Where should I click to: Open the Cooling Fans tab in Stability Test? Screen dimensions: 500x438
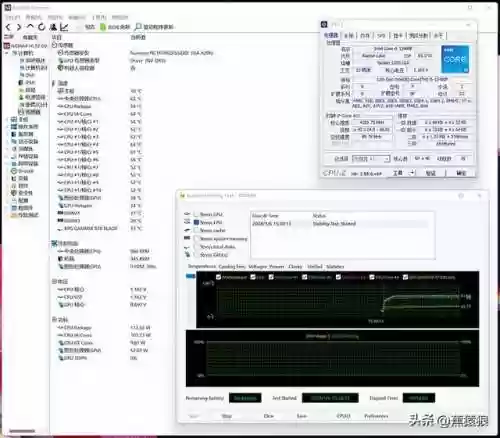(232, 266)
